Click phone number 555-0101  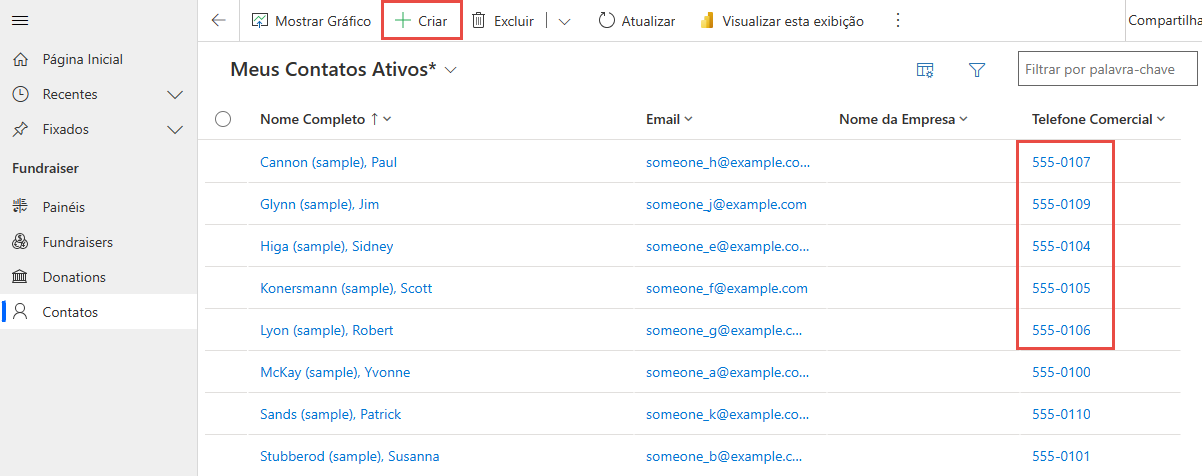(1061, 456)
